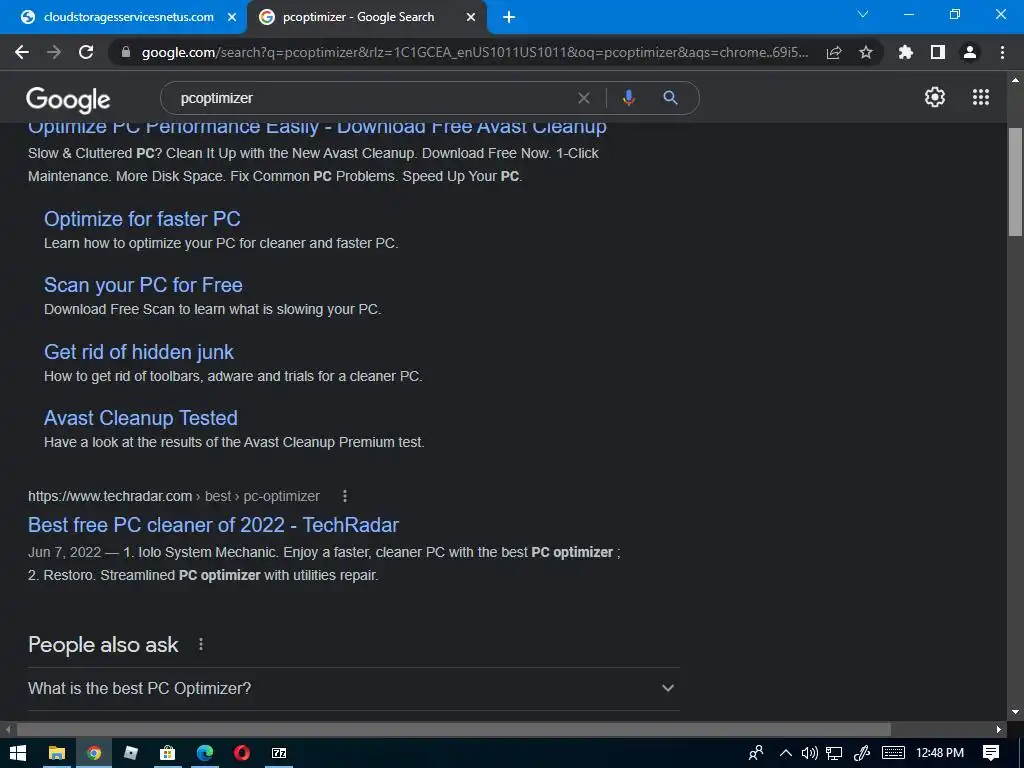View site info lock icon

pyautogui.click(x=126, y=52)
